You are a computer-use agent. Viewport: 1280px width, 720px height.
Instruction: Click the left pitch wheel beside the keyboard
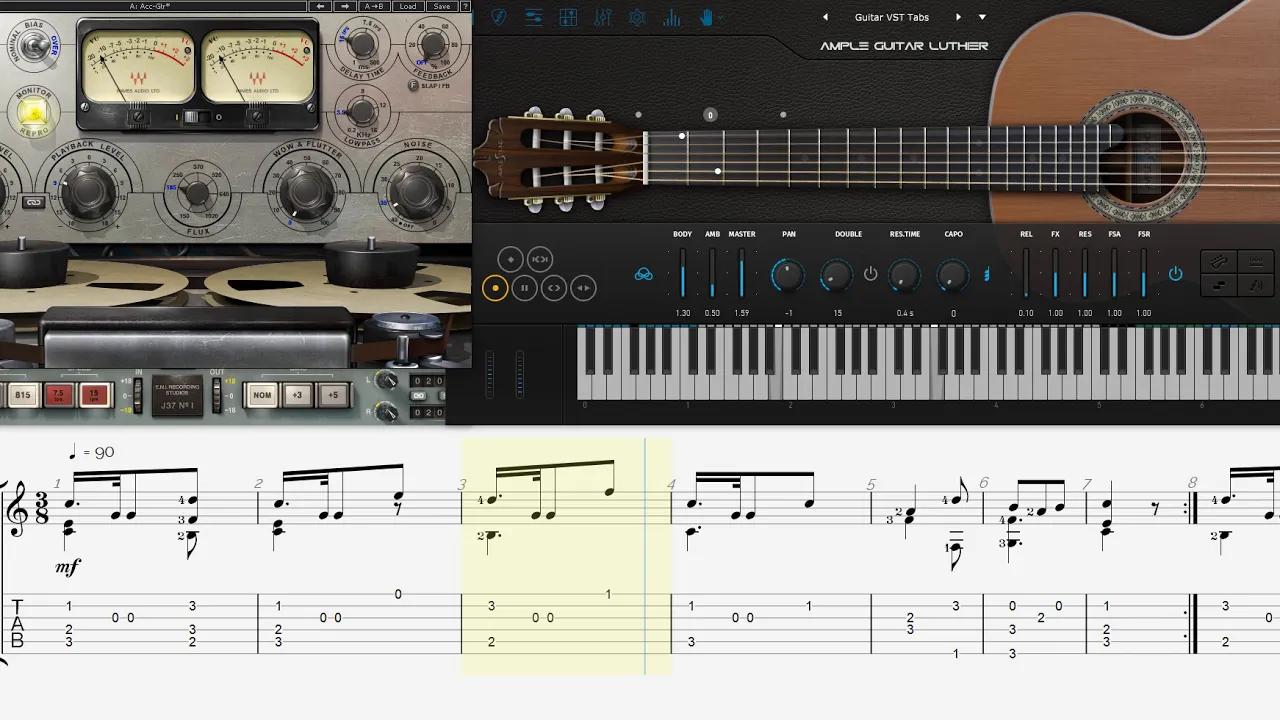coord(489,374)
